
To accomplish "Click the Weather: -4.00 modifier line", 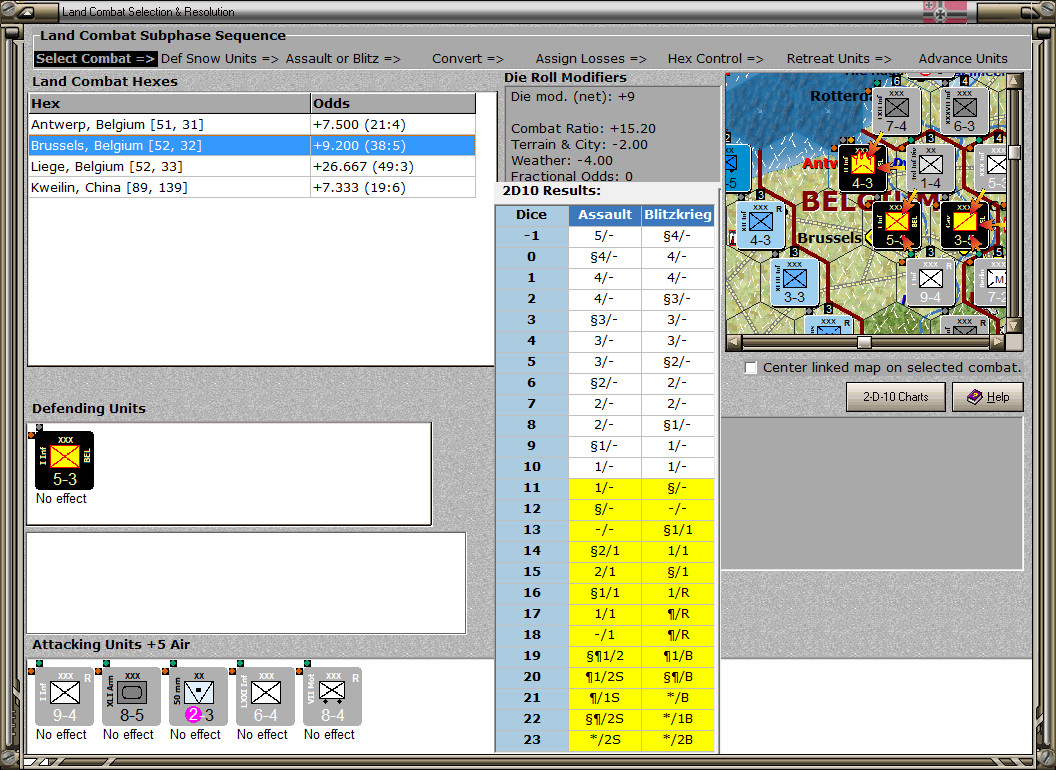I will [562, 160].
